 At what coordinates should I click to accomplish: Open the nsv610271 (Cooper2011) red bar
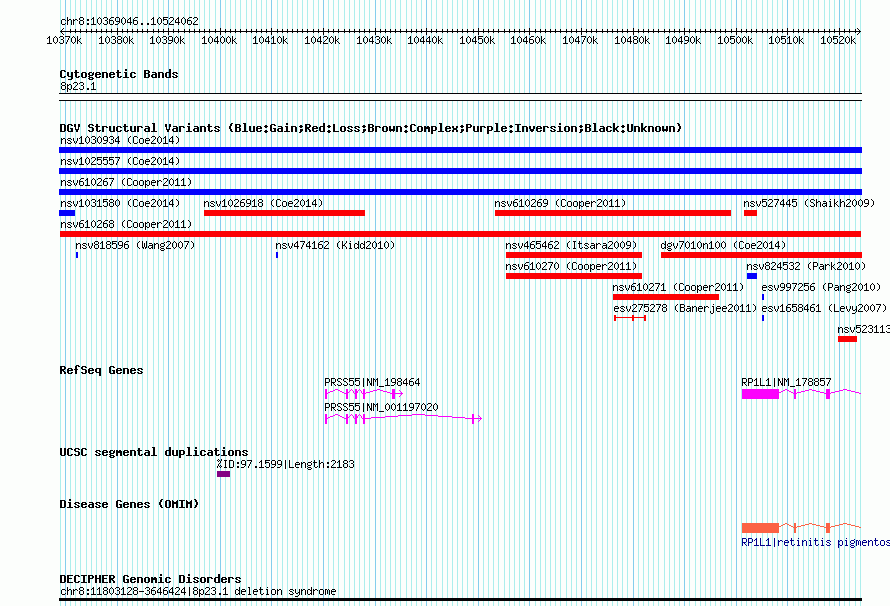(666, 297)
